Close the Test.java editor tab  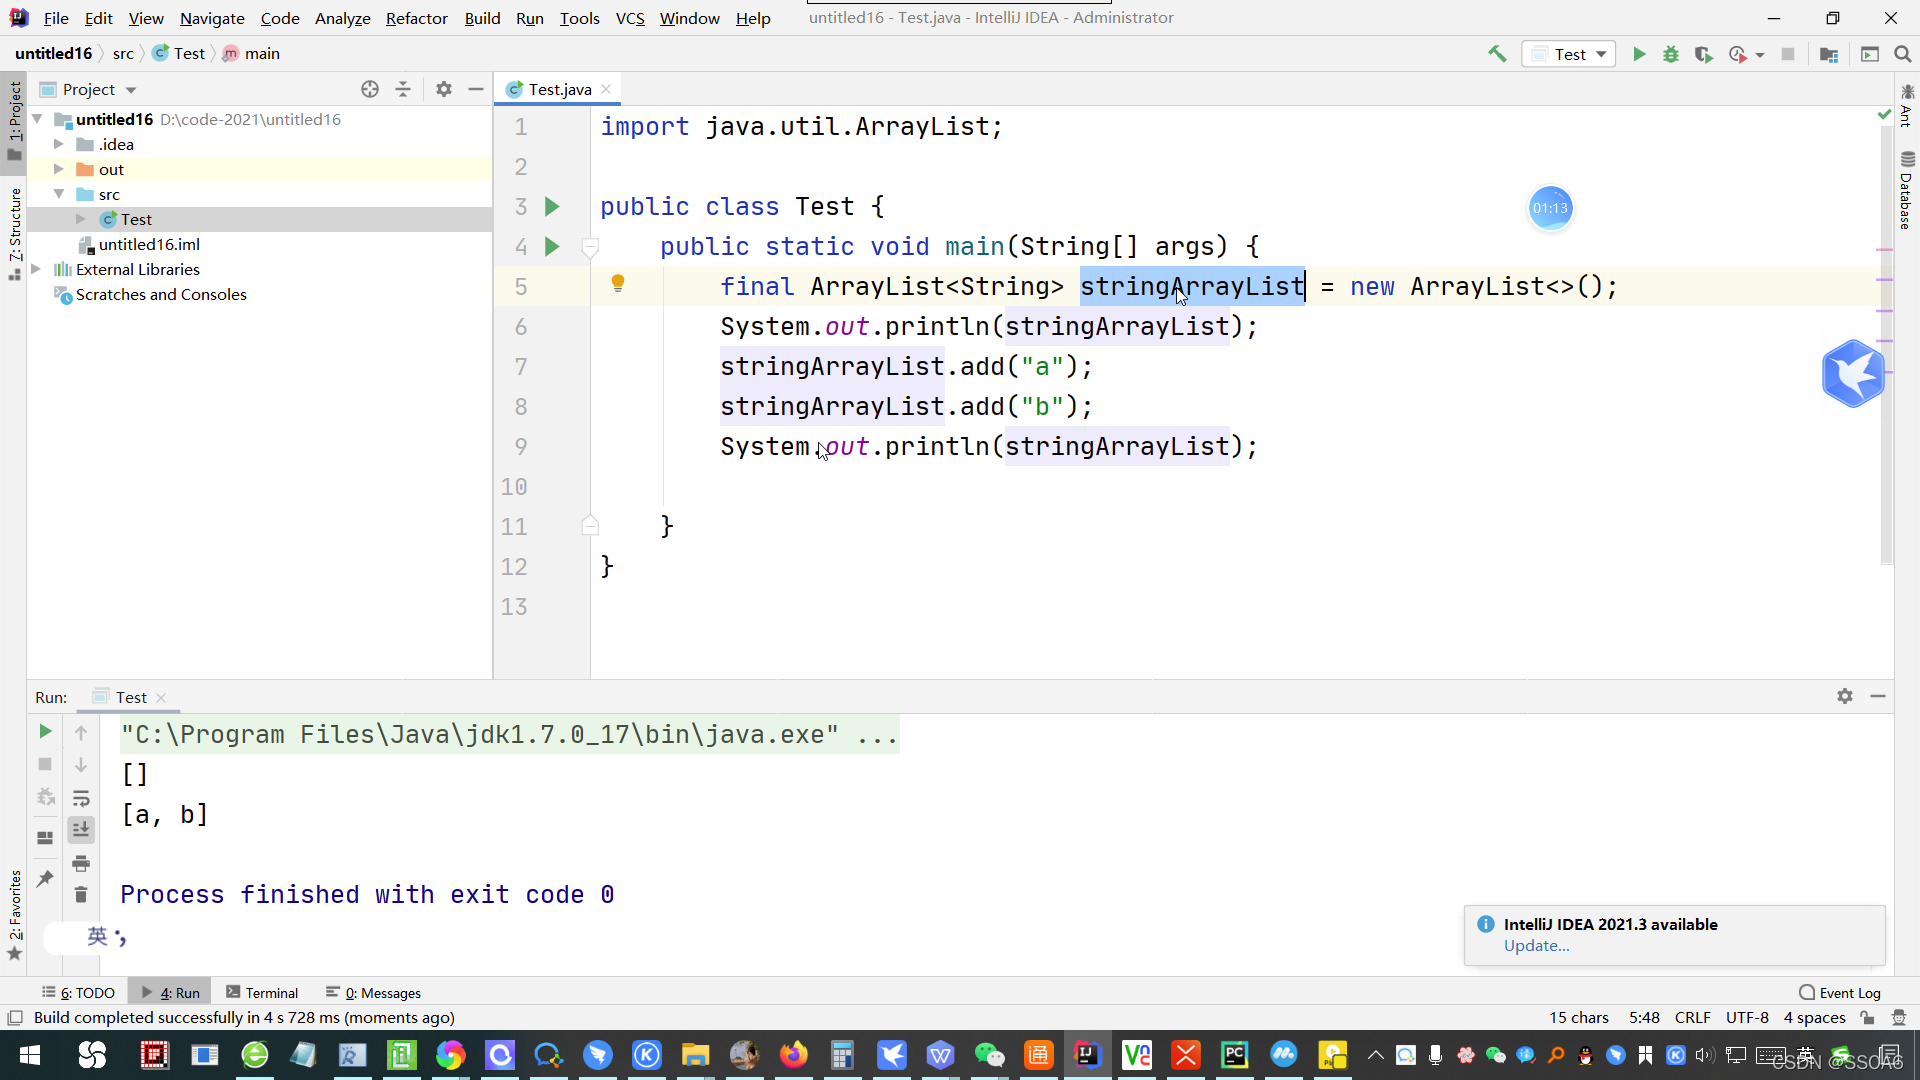(606, 89)
